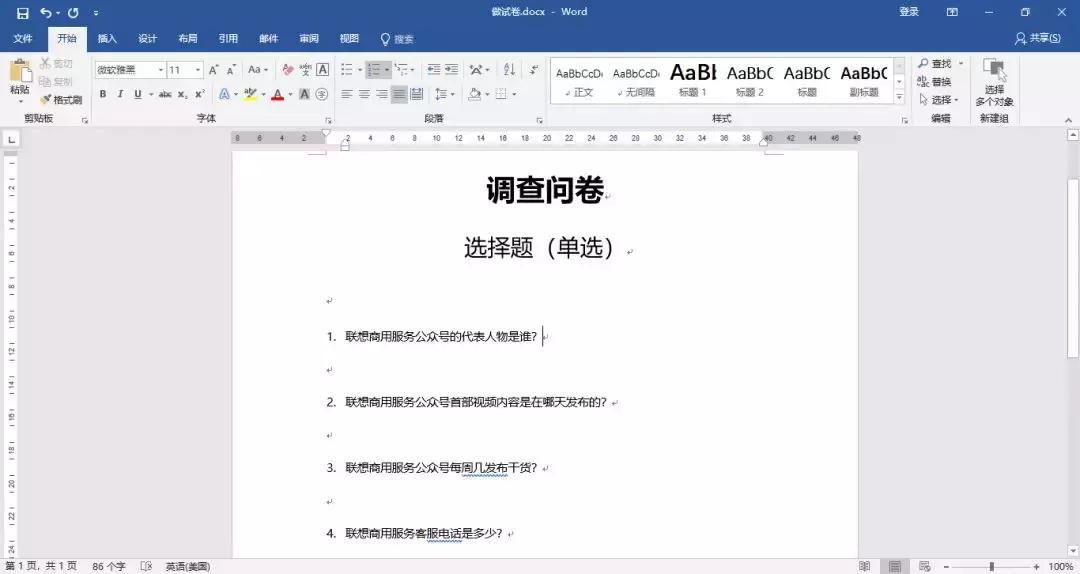Click the enclosed character (circled 字) icon
This screenshot has width=1080, height=574.
click(322, 94)
